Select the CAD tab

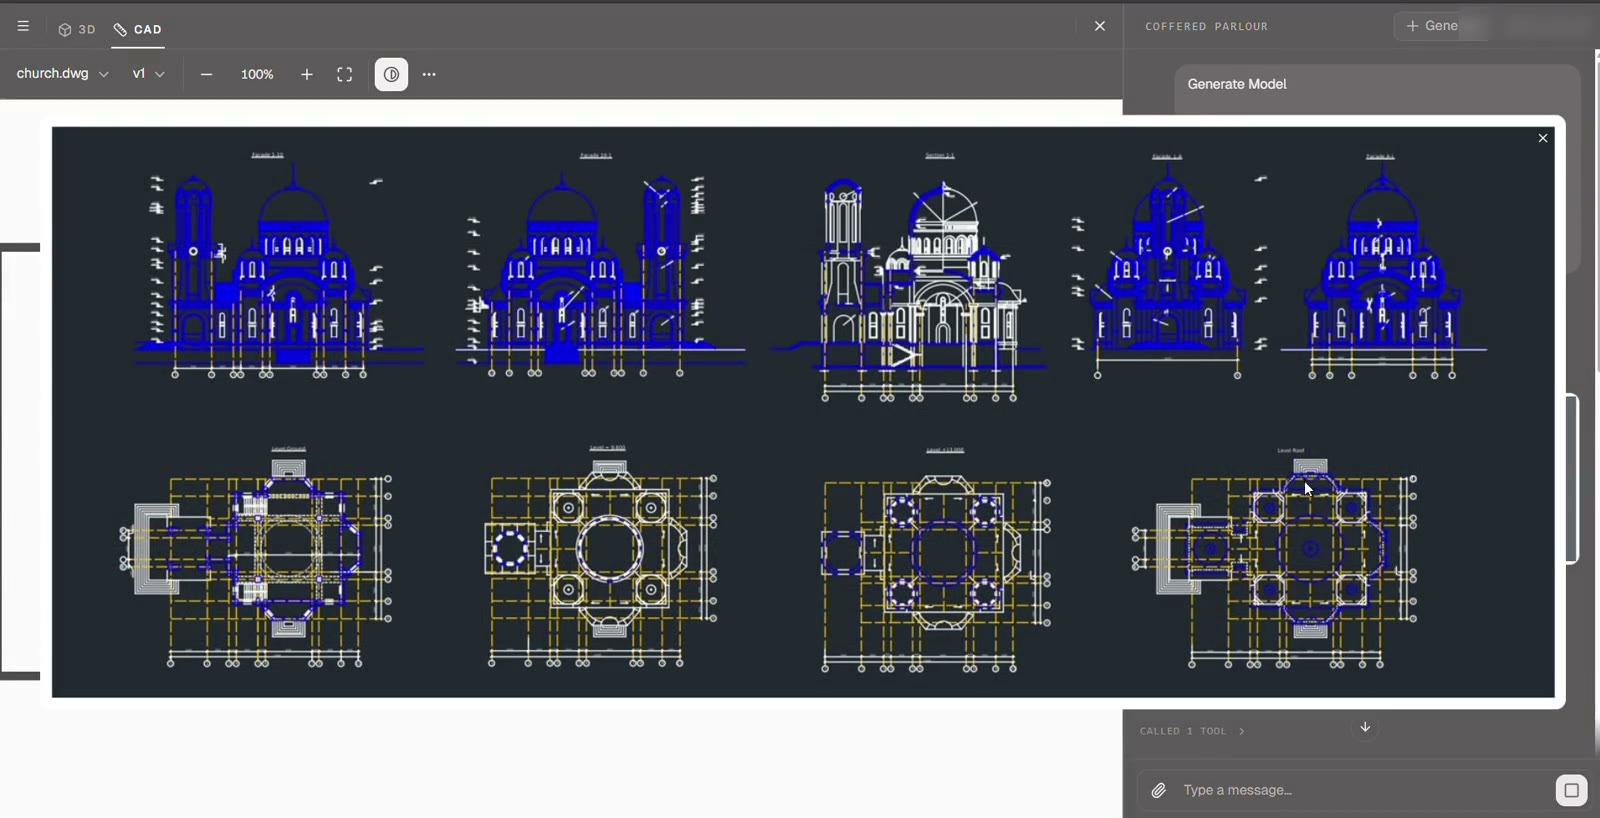[x=138, y=30]
